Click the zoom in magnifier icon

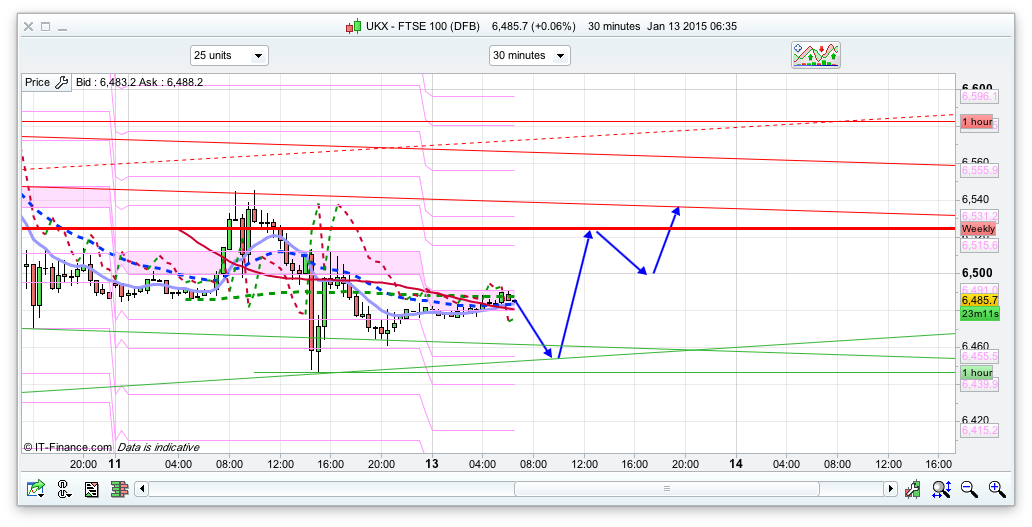click(996, 489)
